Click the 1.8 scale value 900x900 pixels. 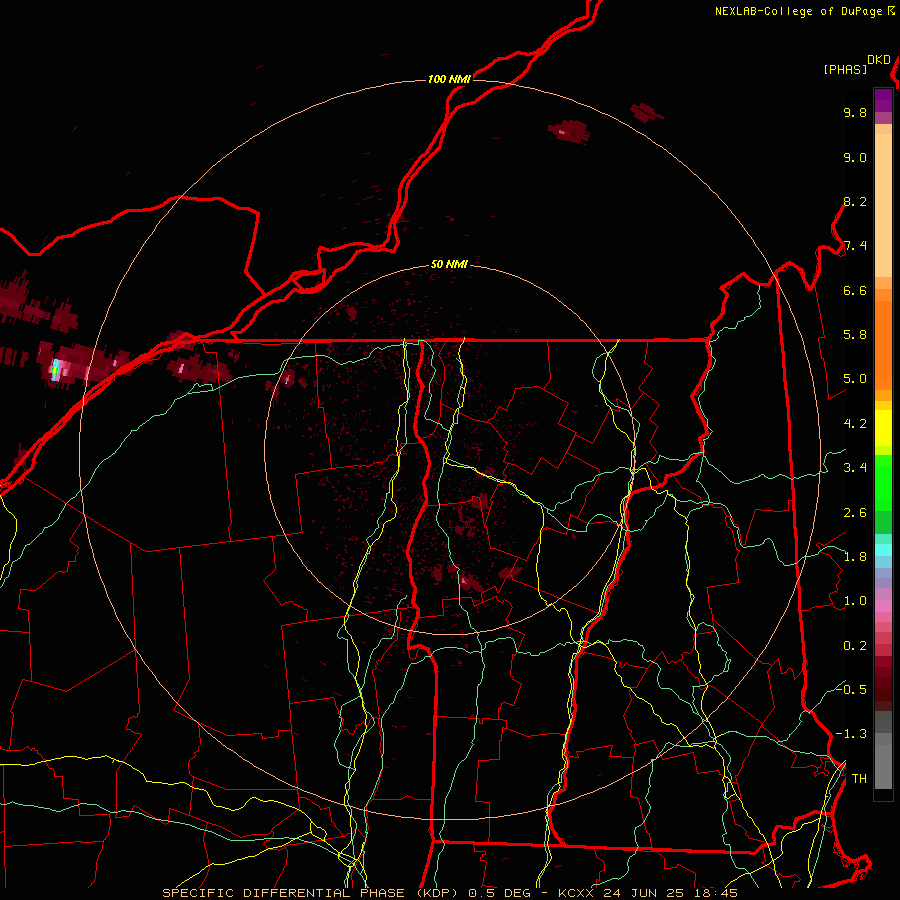click(x=855, y=557)
